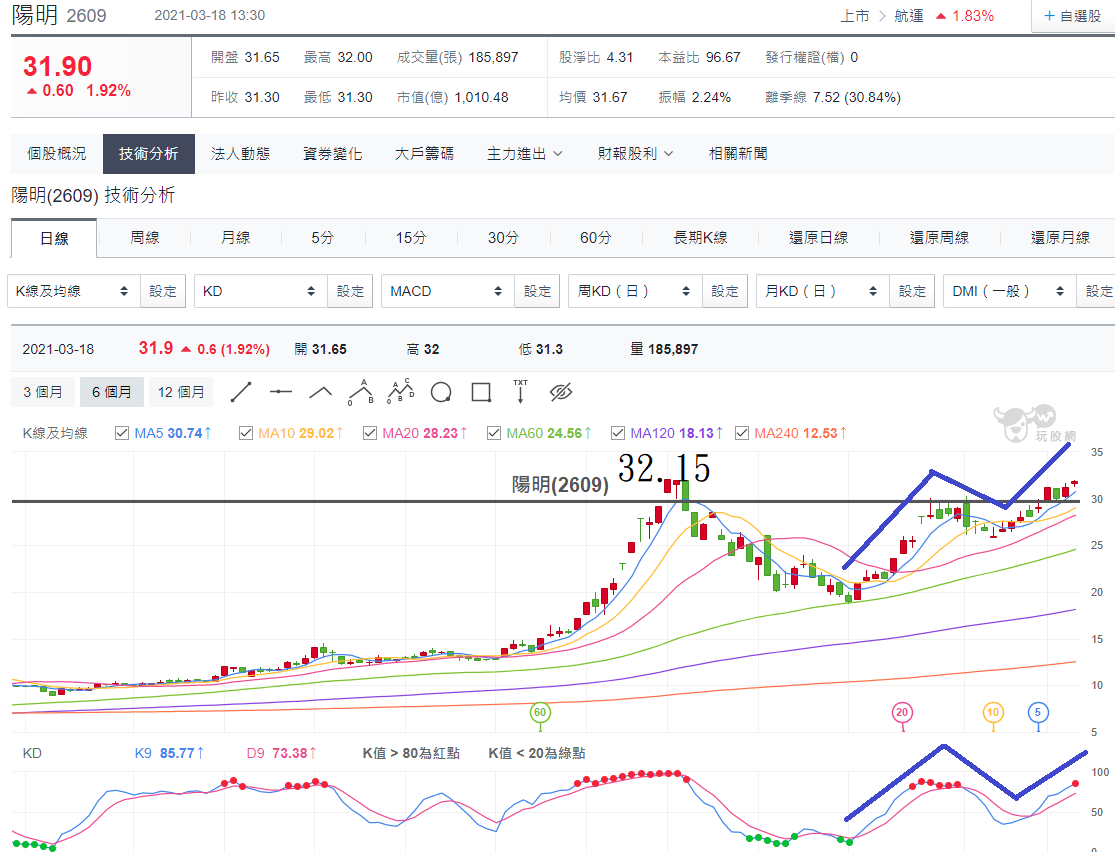
Task: Switch to the 還原日線 chart tab
Action: 818,238
